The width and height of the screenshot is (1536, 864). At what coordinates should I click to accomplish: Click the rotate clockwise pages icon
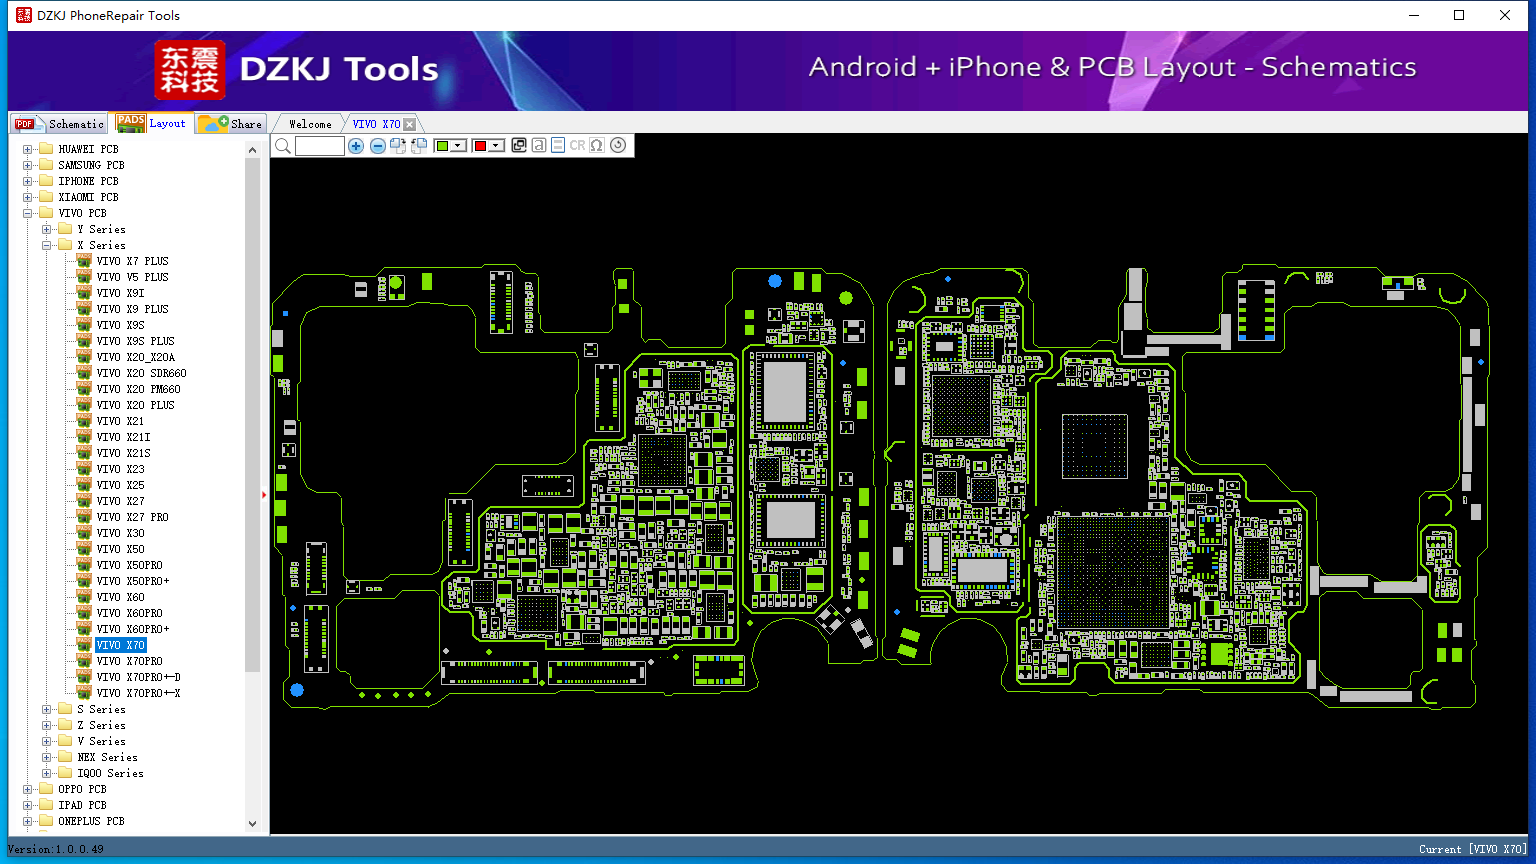click(x=398, y=146)
